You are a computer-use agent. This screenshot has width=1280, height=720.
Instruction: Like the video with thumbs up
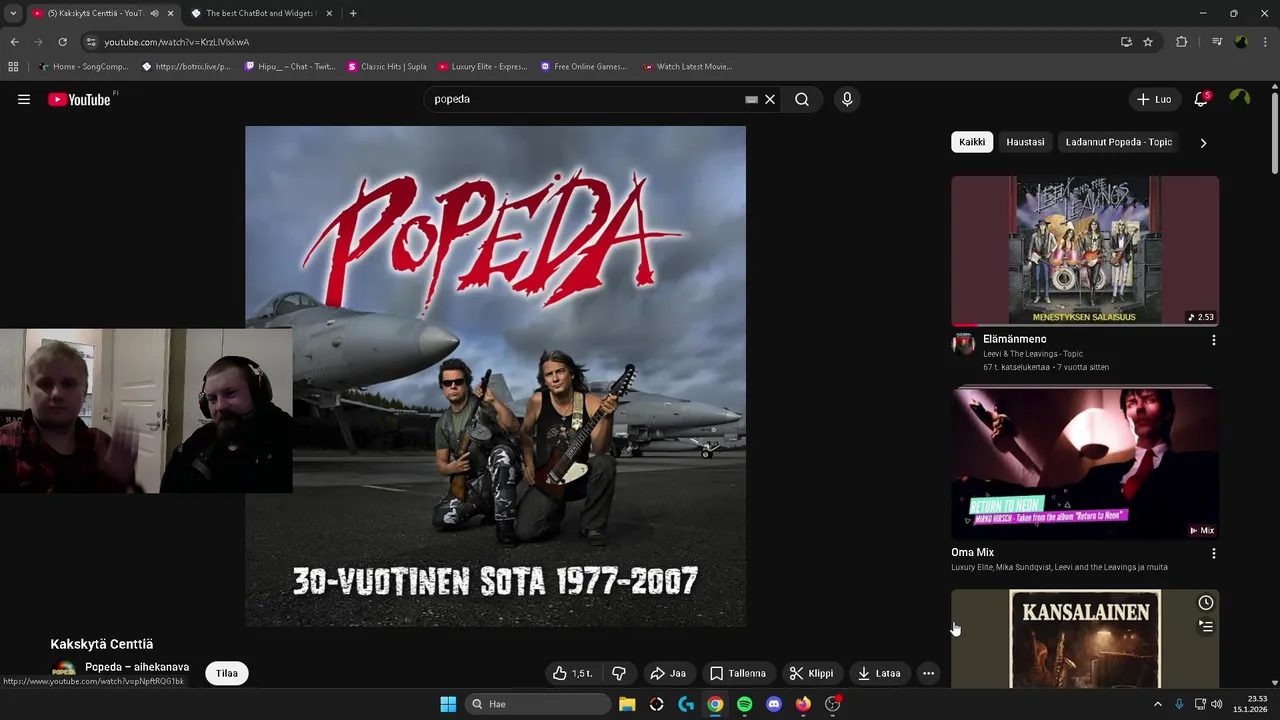click(x=572, y=673)
